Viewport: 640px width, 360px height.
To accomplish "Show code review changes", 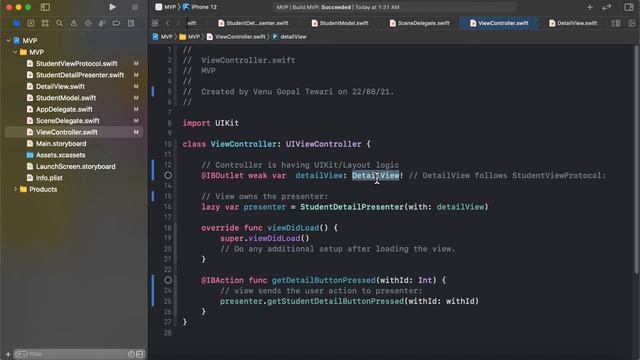I will [607, 7].
